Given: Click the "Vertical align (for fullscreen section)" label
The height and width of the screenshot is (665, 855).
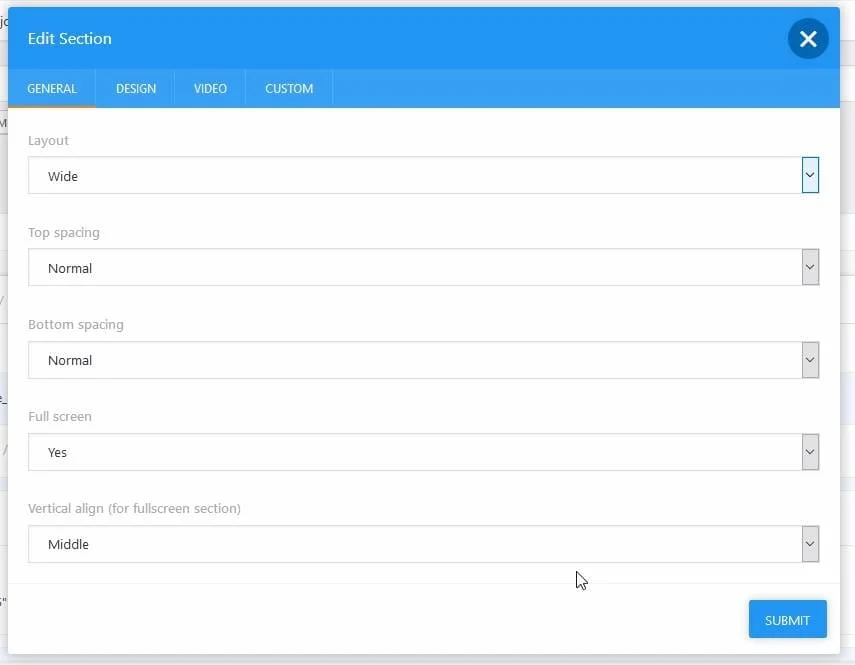Looking at the screenshot, I should tap(134, 509).
